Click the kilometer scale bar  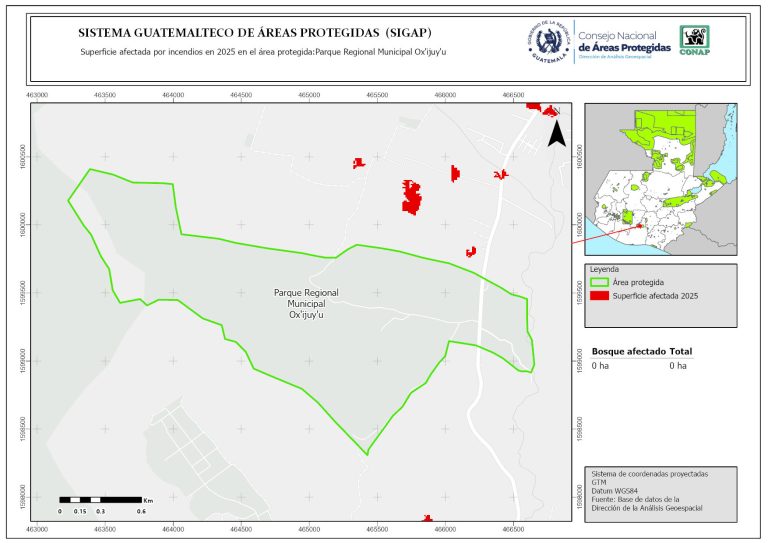pyautogui.click(x=100, y=498)
